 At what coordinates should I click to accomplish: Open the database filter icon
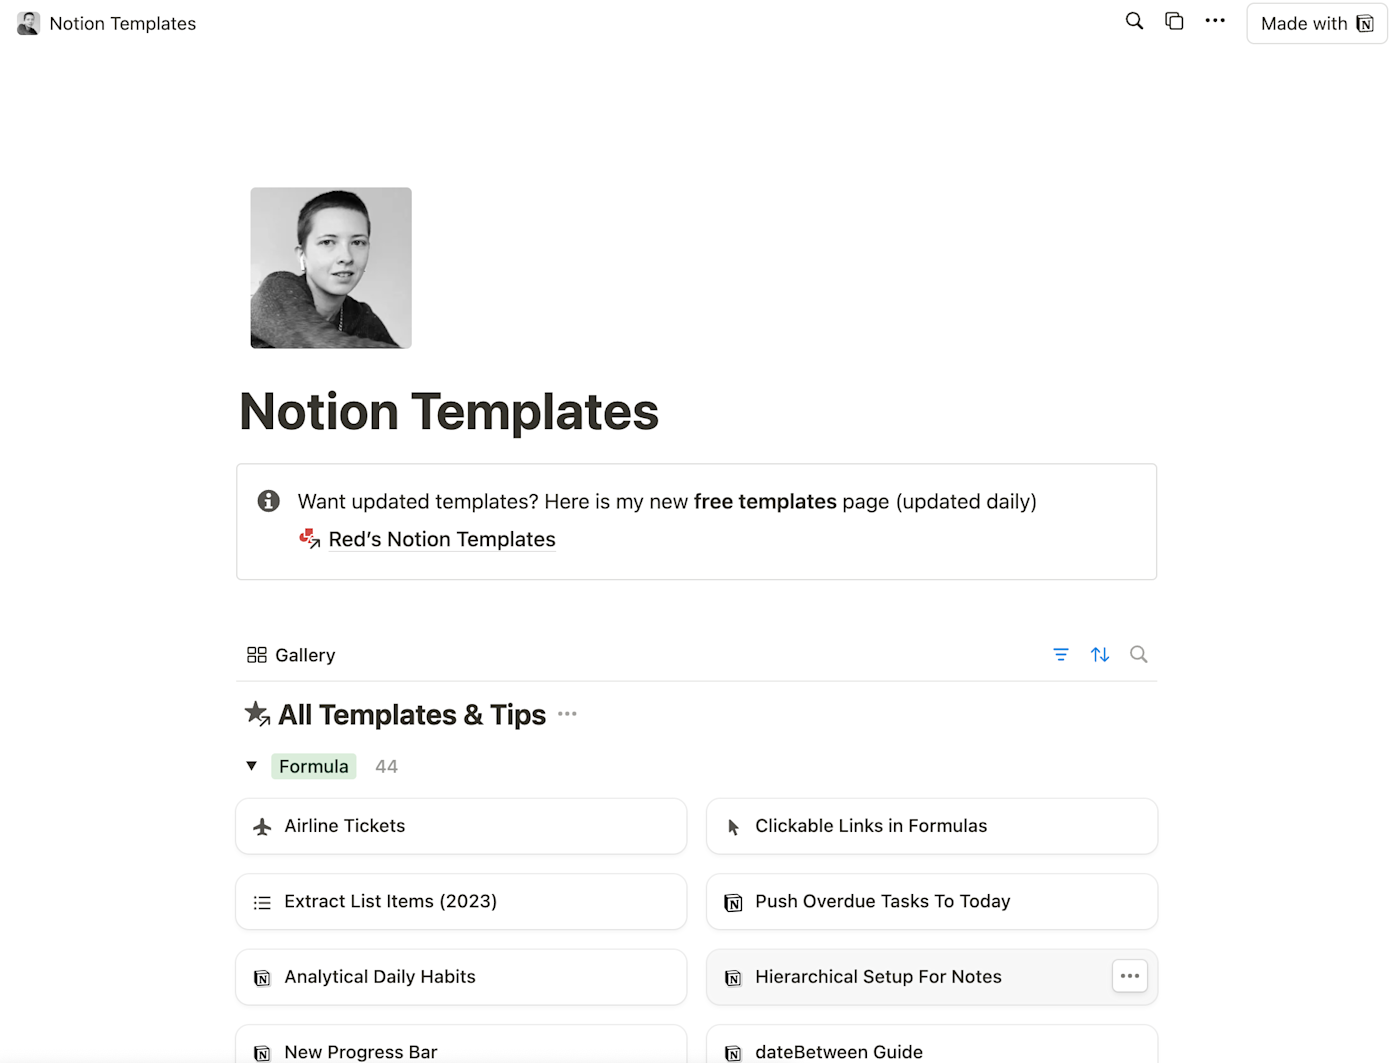[x=1061, y=654]
